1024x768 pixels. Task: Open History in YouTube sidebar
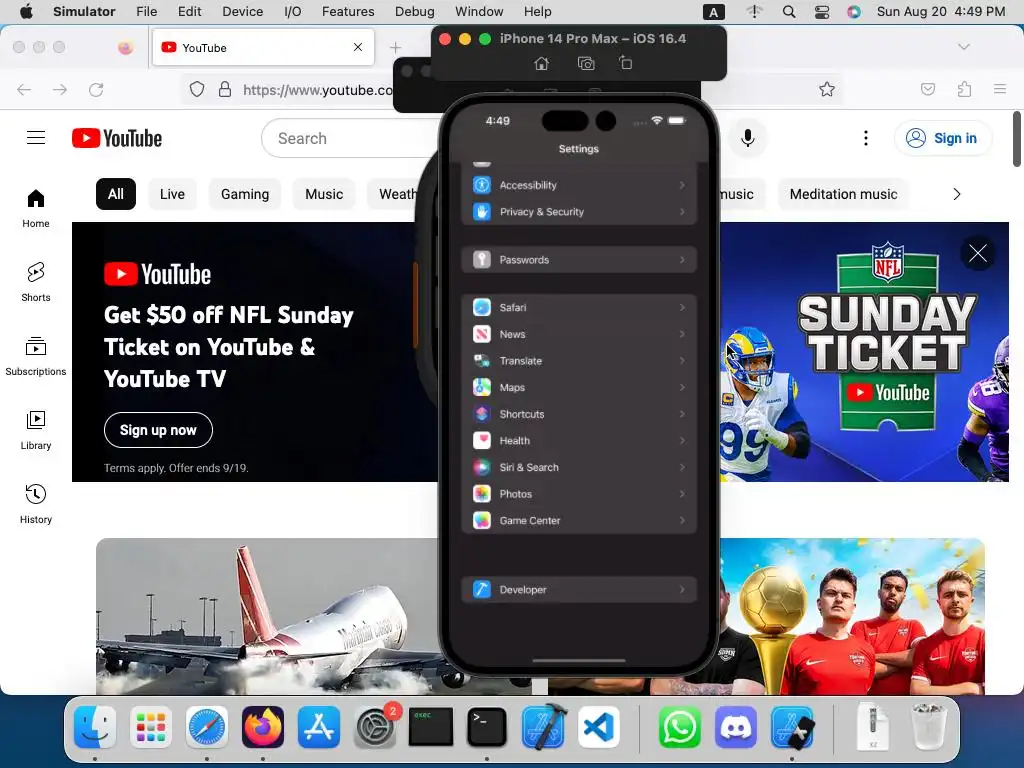[36, 504]
